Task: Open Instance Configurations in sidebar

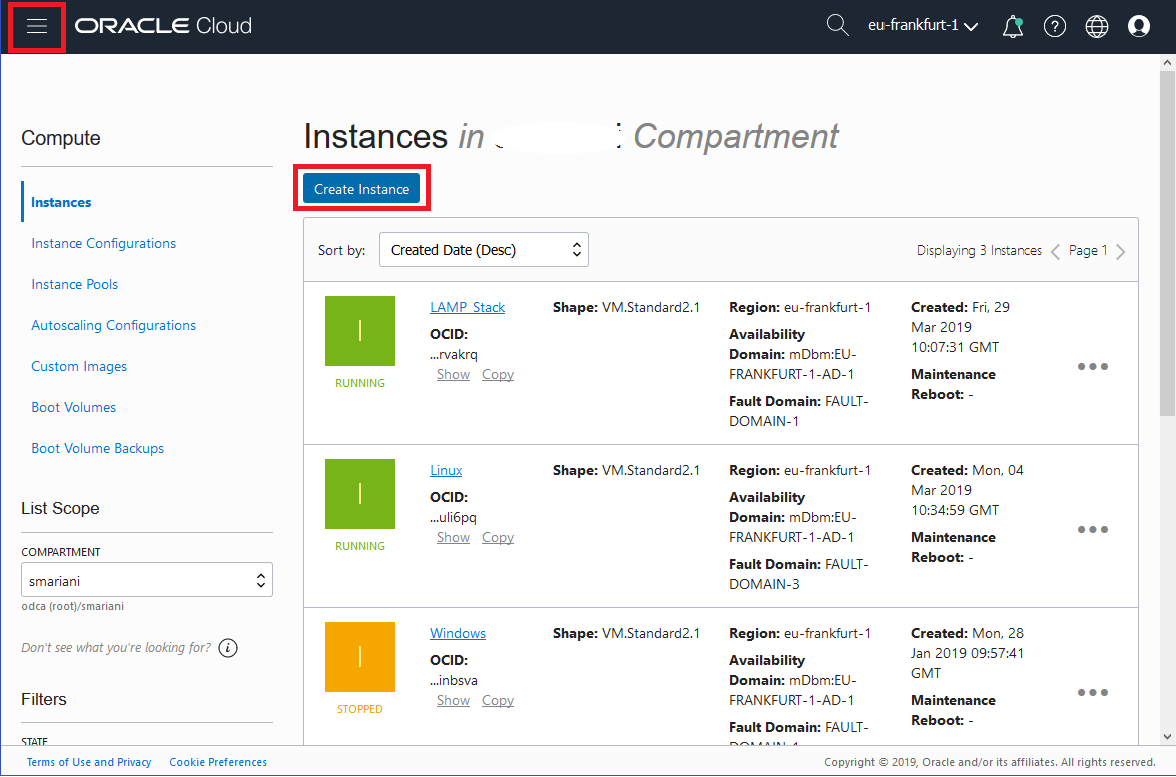Action: click(104, 243)
